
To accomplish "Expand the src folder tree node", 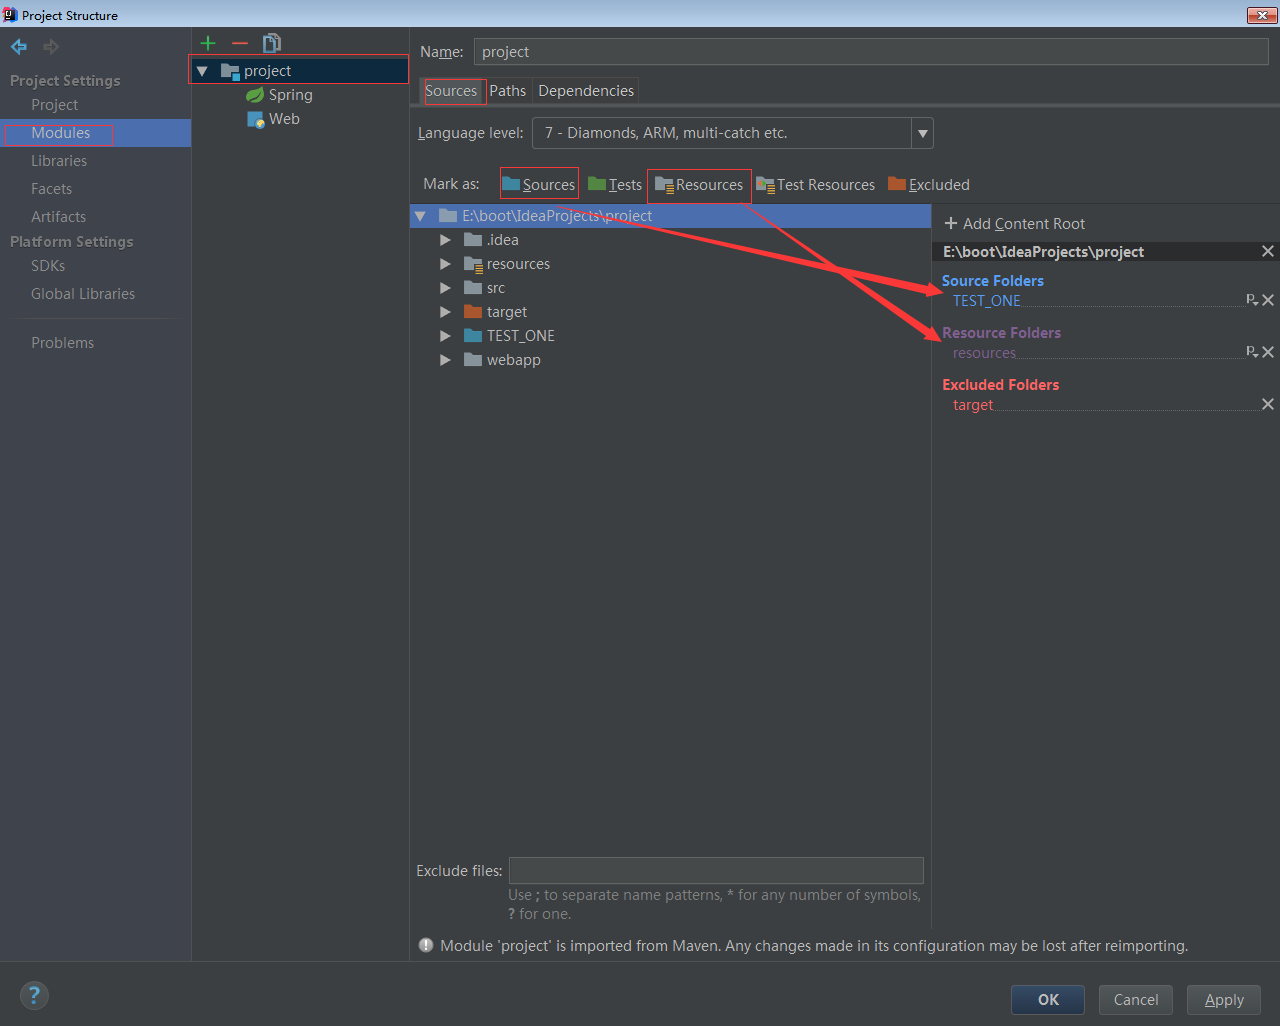I will pos(446,288).
